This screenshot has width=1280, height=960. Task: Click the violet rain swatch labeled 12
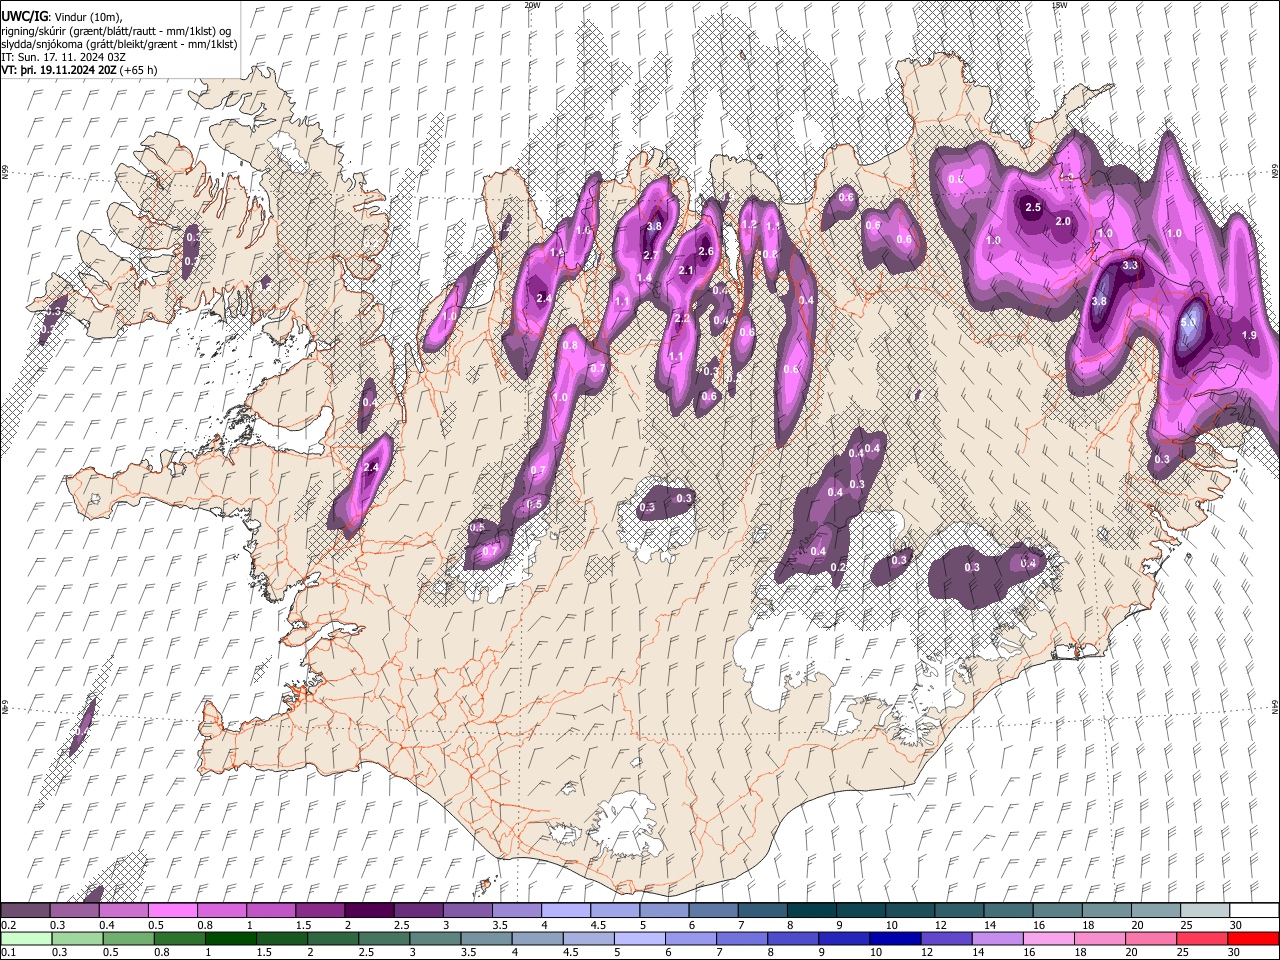click(945, 938)
